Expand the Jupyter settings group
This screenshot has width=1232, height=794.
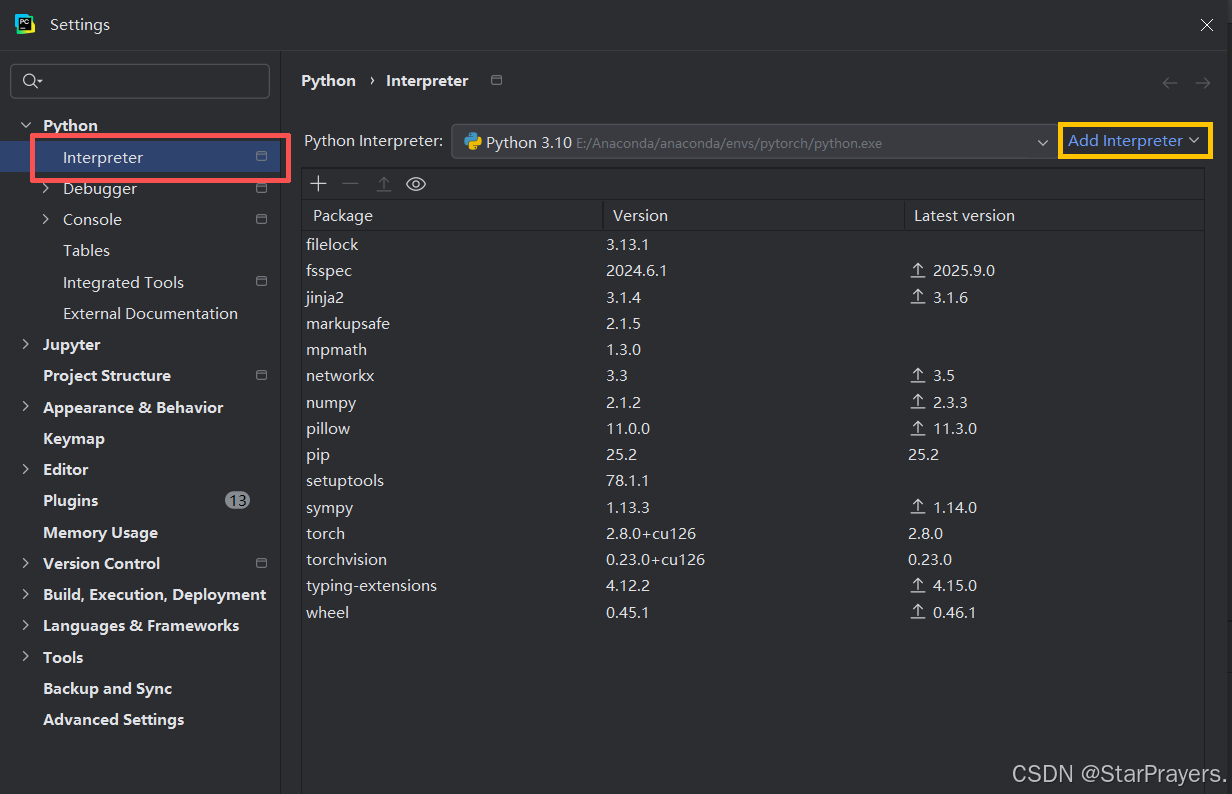[x=25, y=345]
